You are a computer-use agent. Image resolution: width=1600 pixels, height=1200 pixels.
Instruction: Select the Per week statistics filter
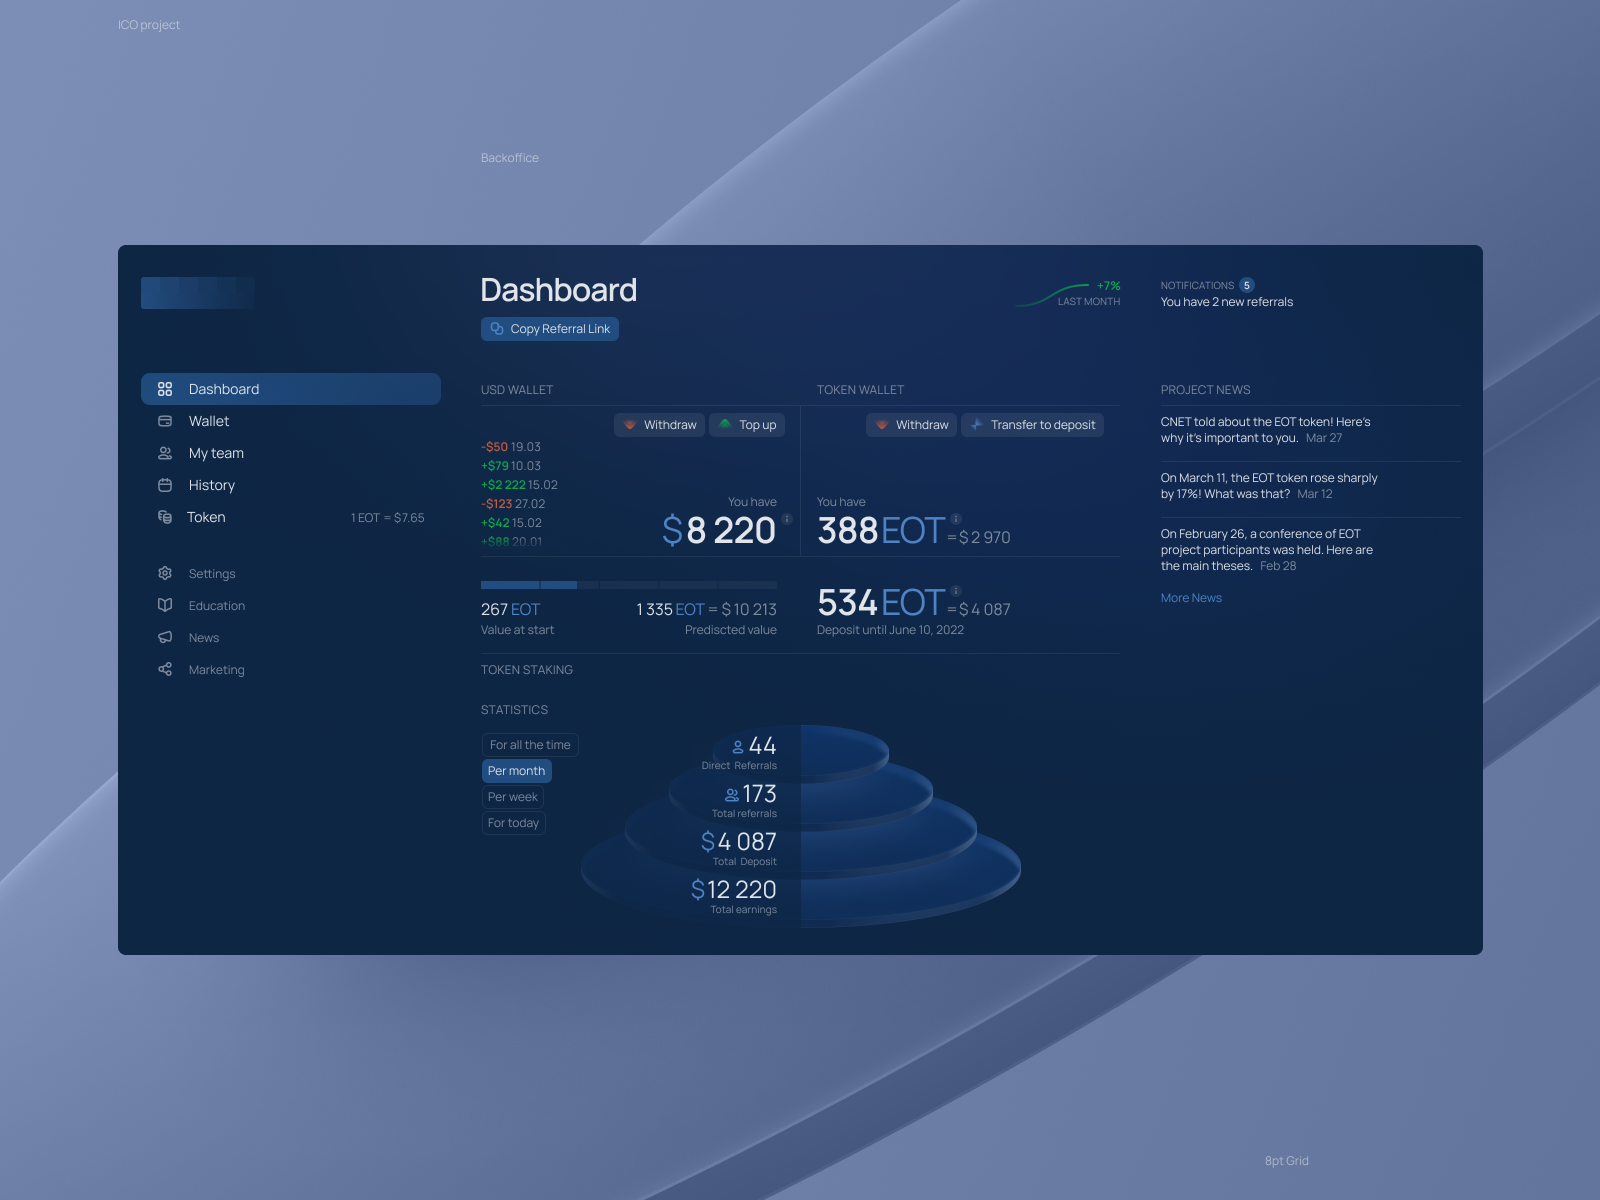[x=513, y=797]
